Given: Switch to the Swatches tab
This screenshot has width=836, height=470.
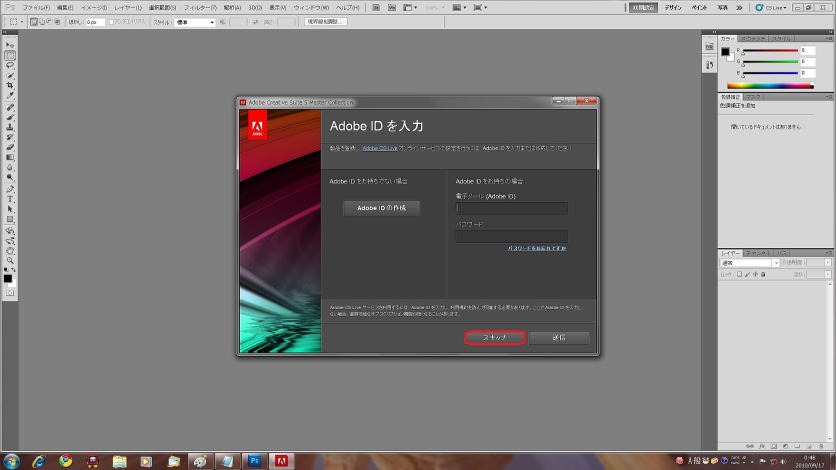Looking at the screenshot, I should (x=753, y=38).
